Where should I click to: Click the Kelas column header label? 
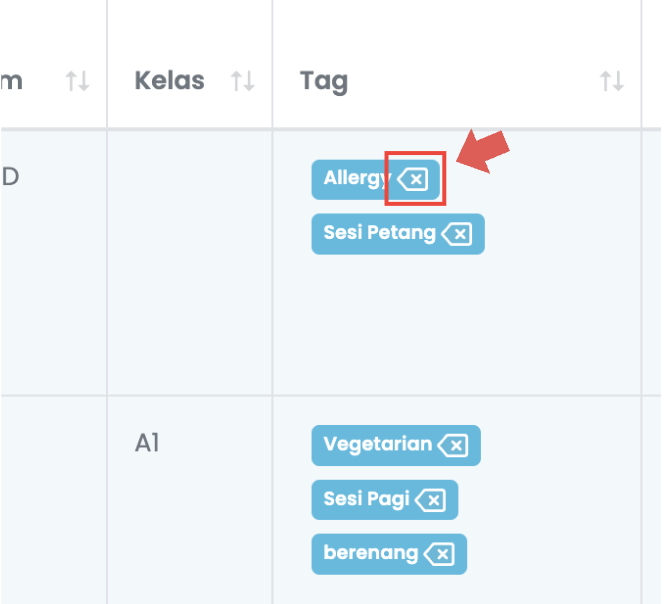(170, 81)
